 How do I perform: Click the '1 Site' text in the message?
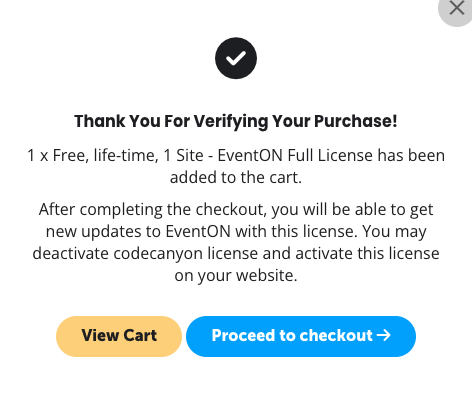point(183,155)
